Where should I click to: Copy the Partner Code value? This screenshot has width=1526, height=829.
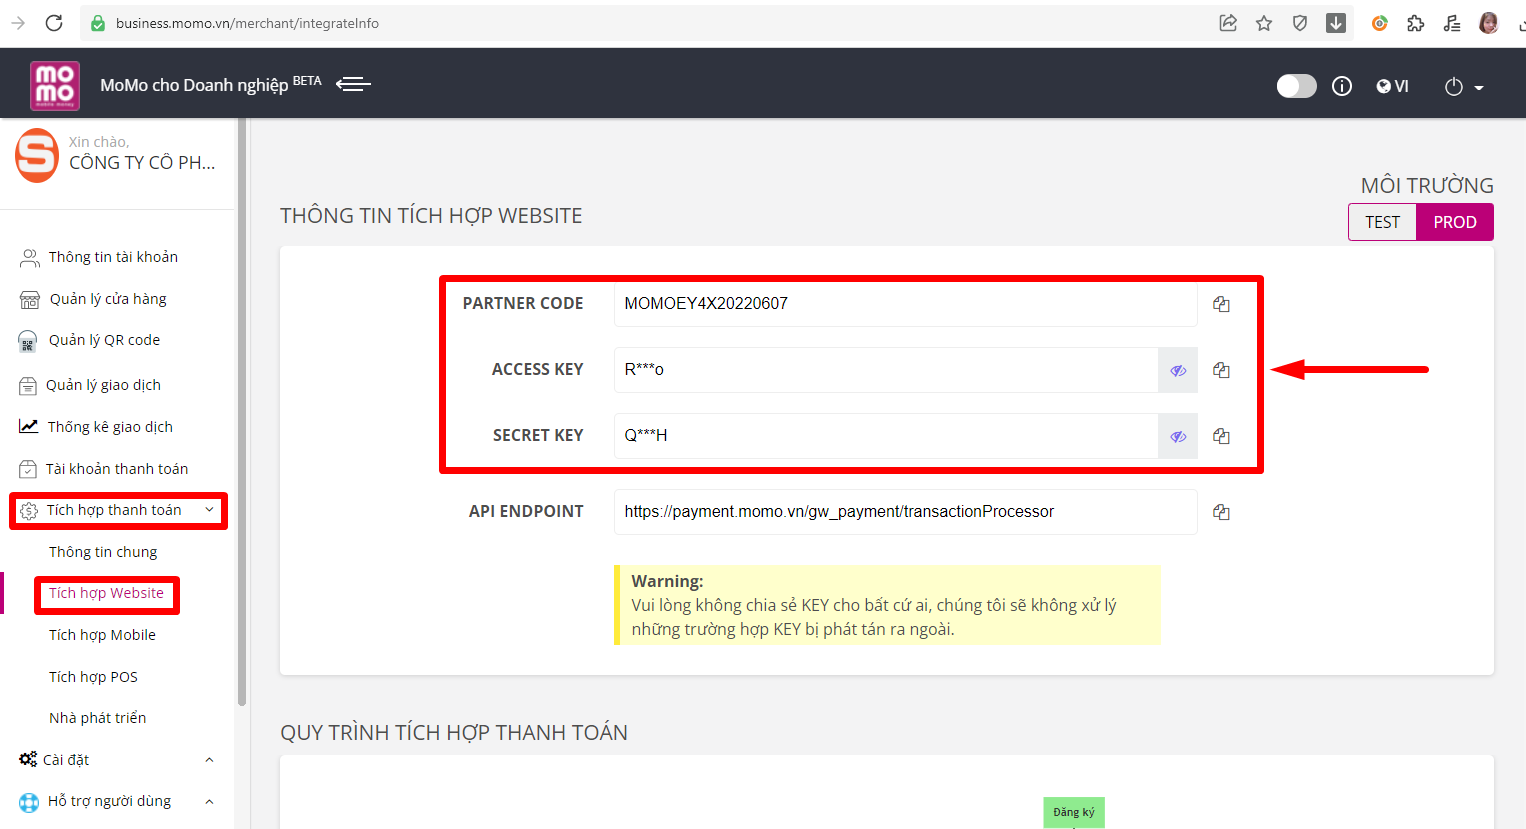point(1221,304)
